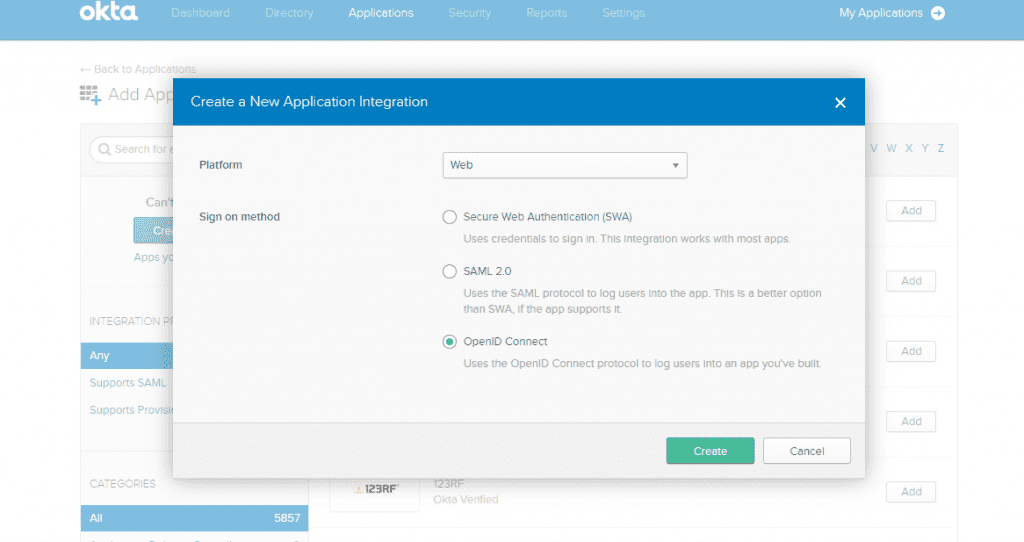Jump to letter Y apps
1024x542 pixels.
click(925, 148)
